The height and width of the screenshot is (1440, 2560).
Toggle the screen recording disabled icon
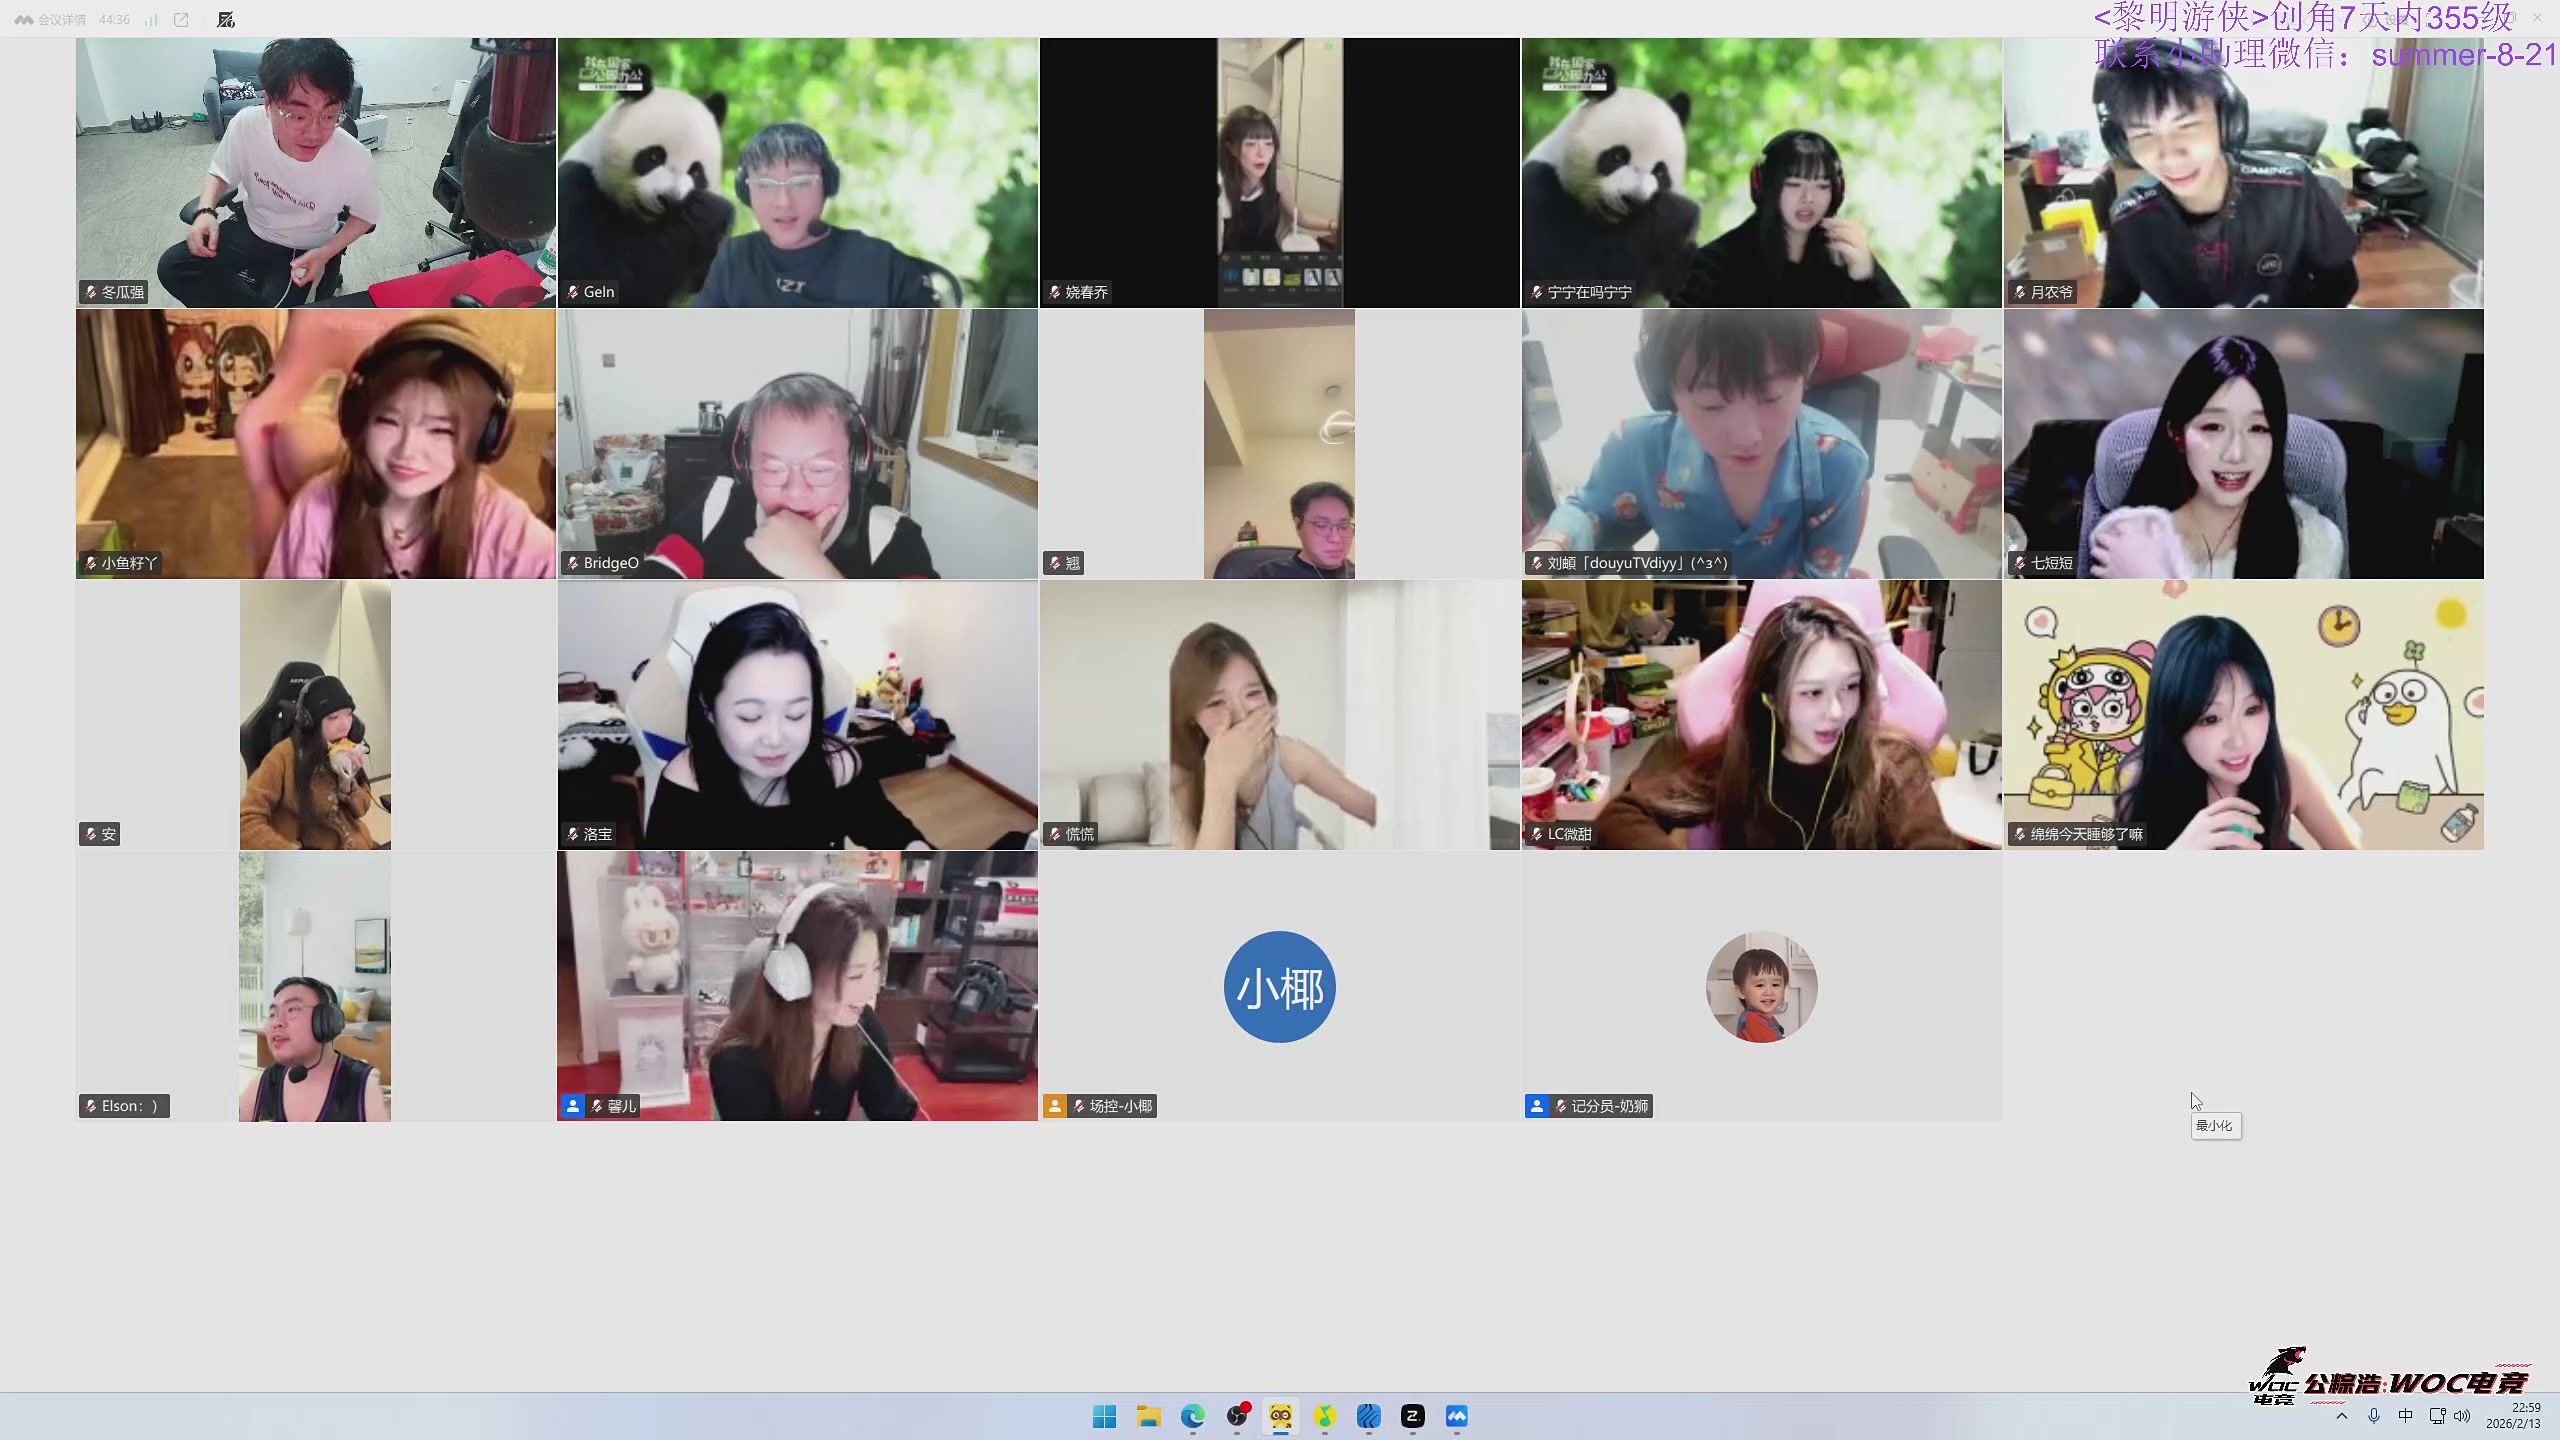(x=226, y=19)
